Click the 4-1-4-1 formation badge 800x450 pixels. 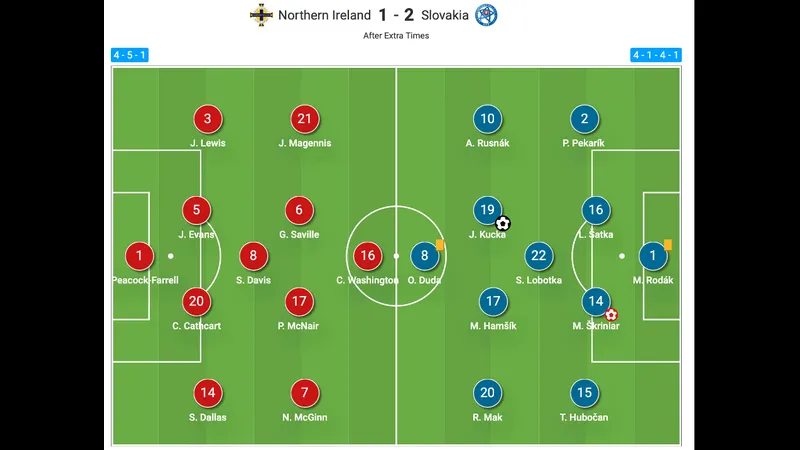[x=656, y=55]
